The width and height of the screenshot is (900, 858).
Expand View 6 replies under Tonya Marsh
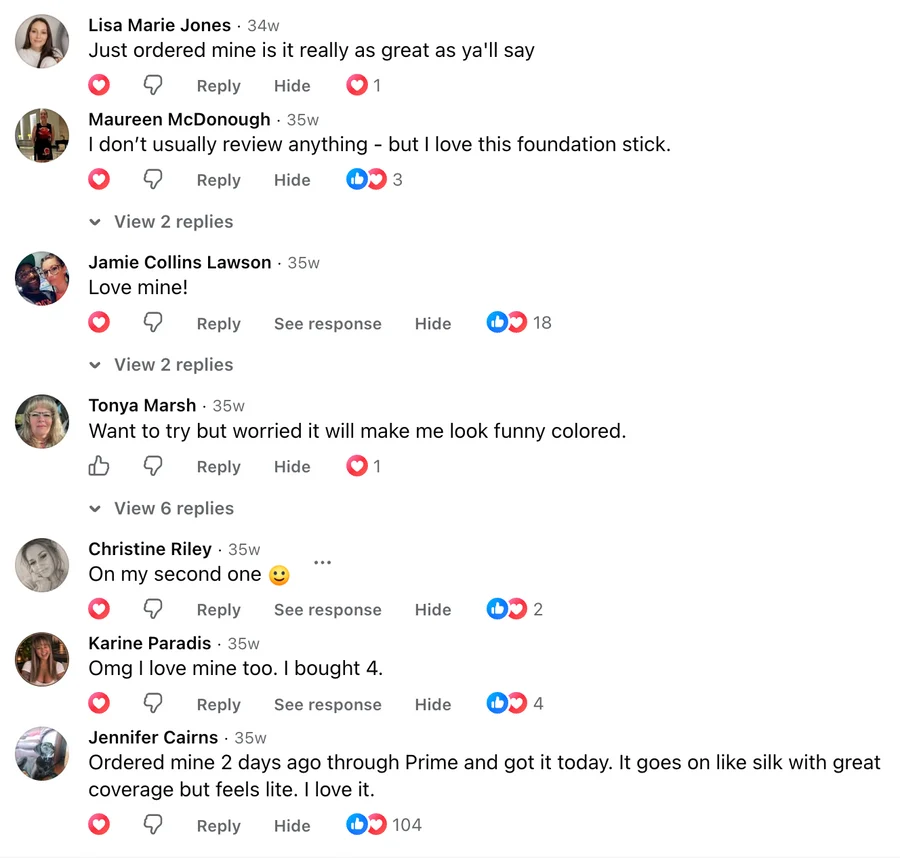(162, 508)
